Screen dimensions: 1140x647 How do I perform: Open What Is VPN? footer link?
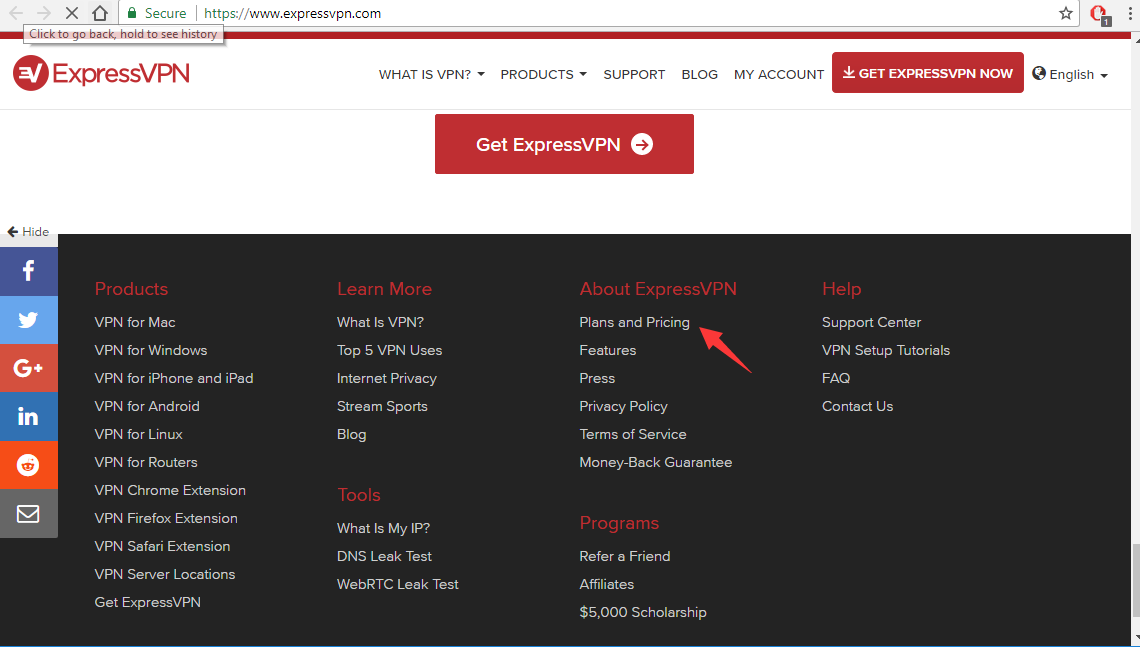tap(380, 322)
